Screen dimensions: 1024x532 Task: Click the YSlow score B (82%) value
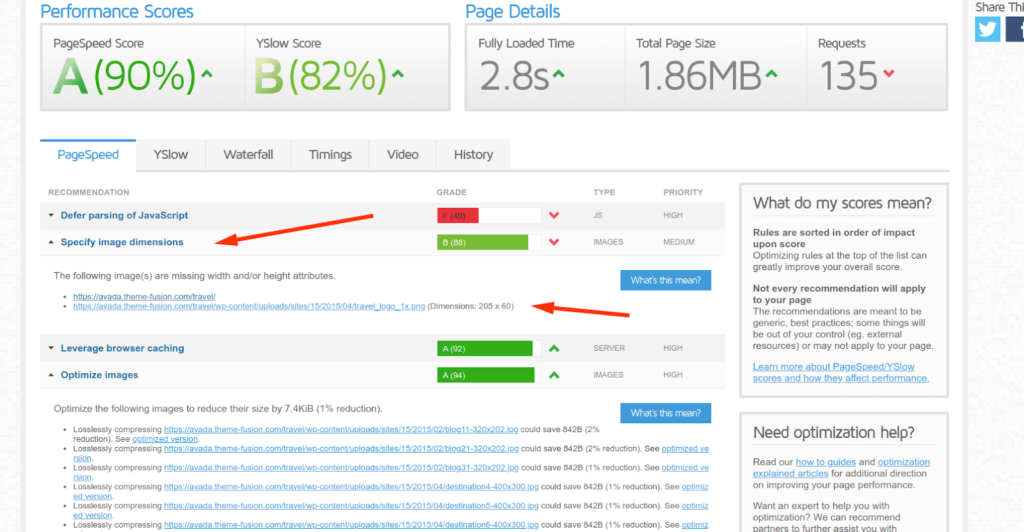click(x=321, y=76)
